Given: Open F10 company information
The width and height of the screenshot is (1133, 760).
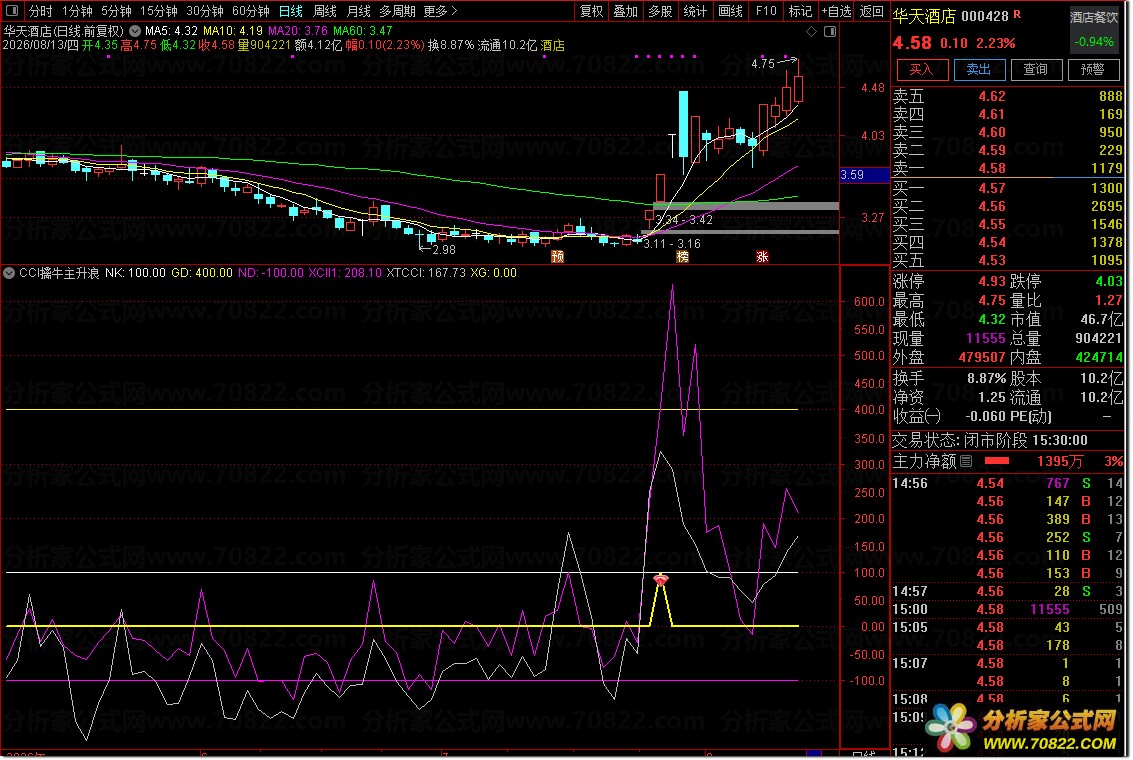Looking at the screenshot, I should pos(766,11).
